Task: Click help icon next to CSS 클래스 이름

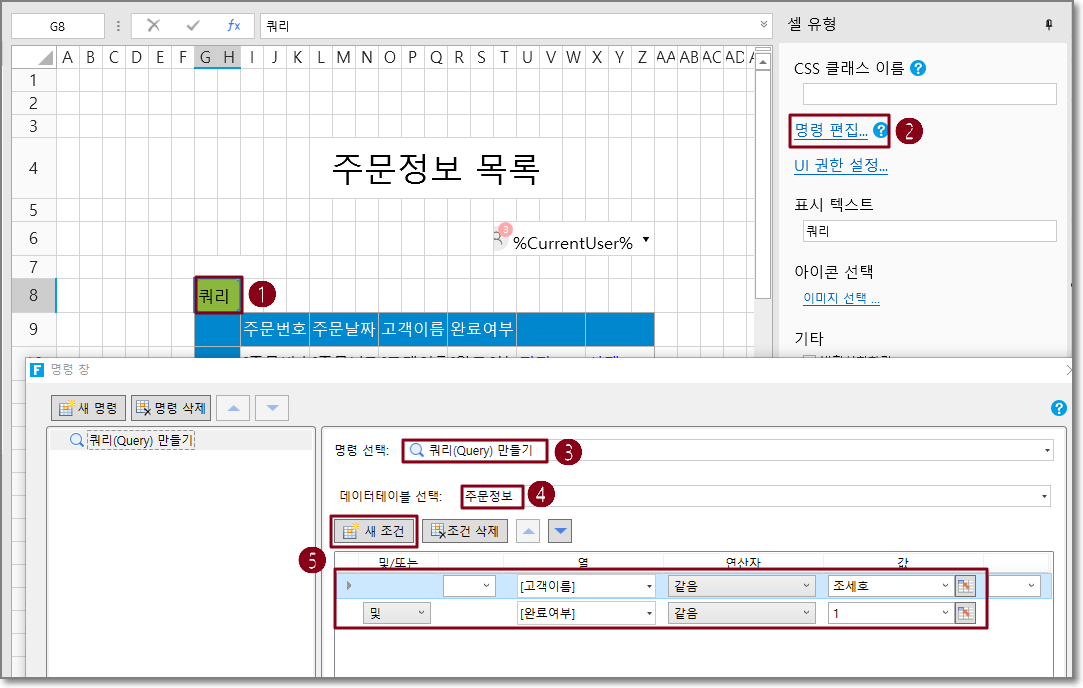Action: click(x=918, y=69)
